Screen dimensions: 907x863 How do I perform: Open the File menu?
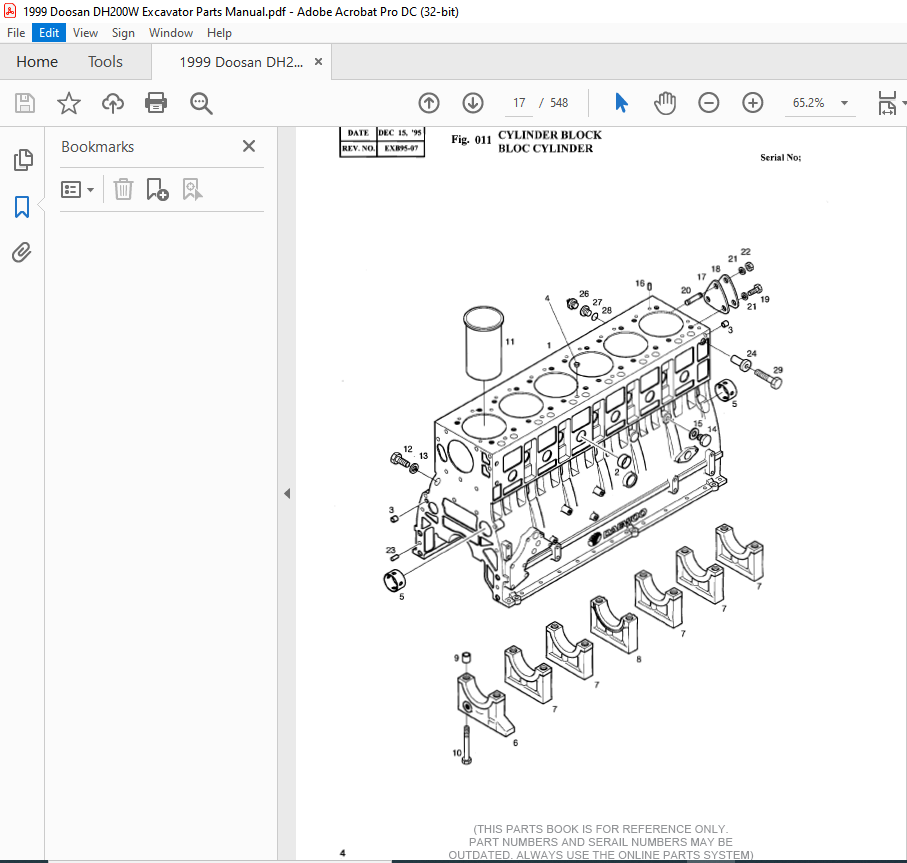coord(16,33)
